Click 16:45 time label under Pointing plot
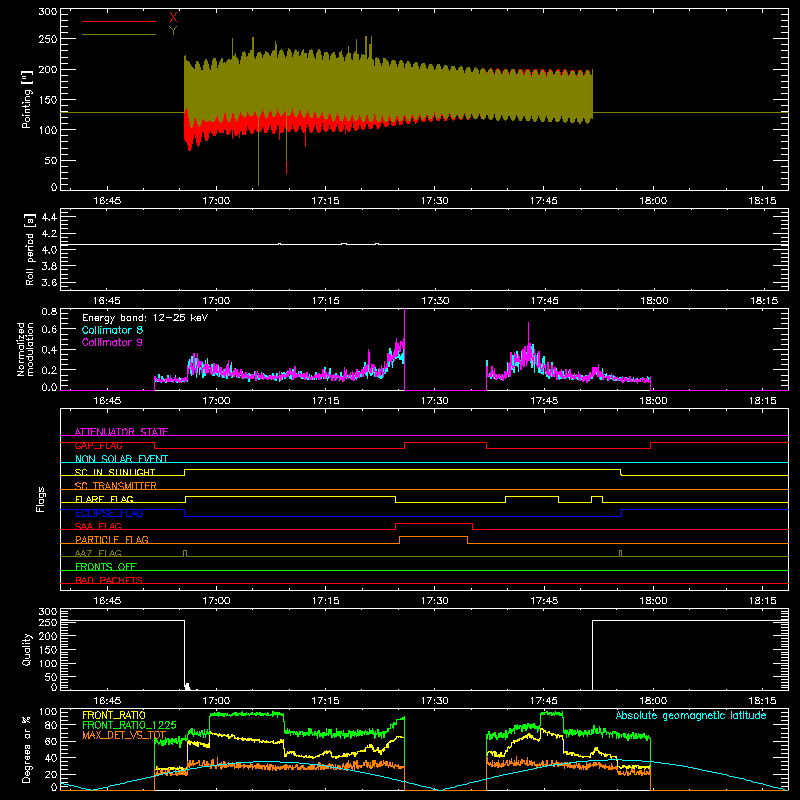This screenshot has height=800, width=800. pyautogui.click(x=107, y=201)
